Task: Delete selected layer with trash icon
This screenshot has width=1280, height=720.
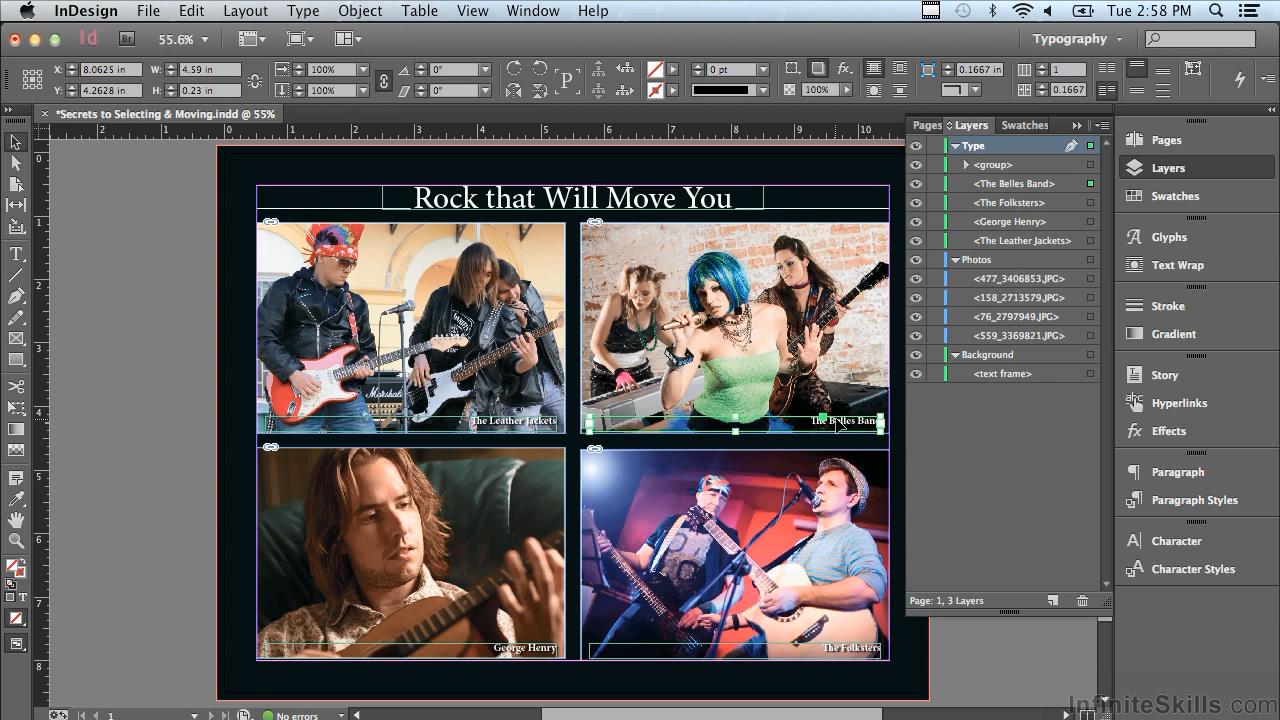Action: (x=1082, y=601)
